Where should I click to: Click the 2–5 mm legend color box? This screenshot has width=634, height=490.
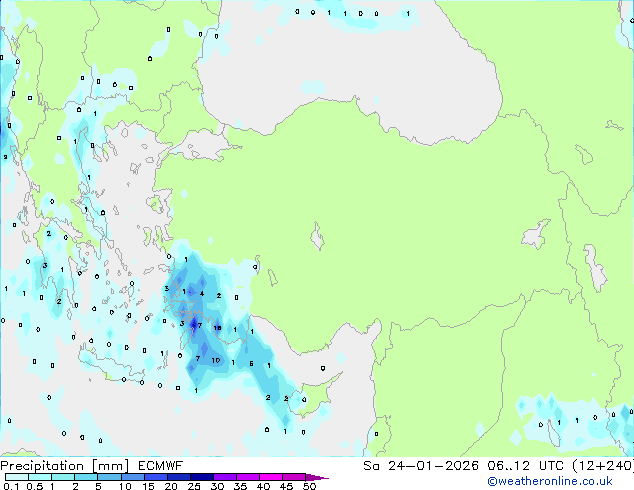pyautogui.click(x=86, y=477)
